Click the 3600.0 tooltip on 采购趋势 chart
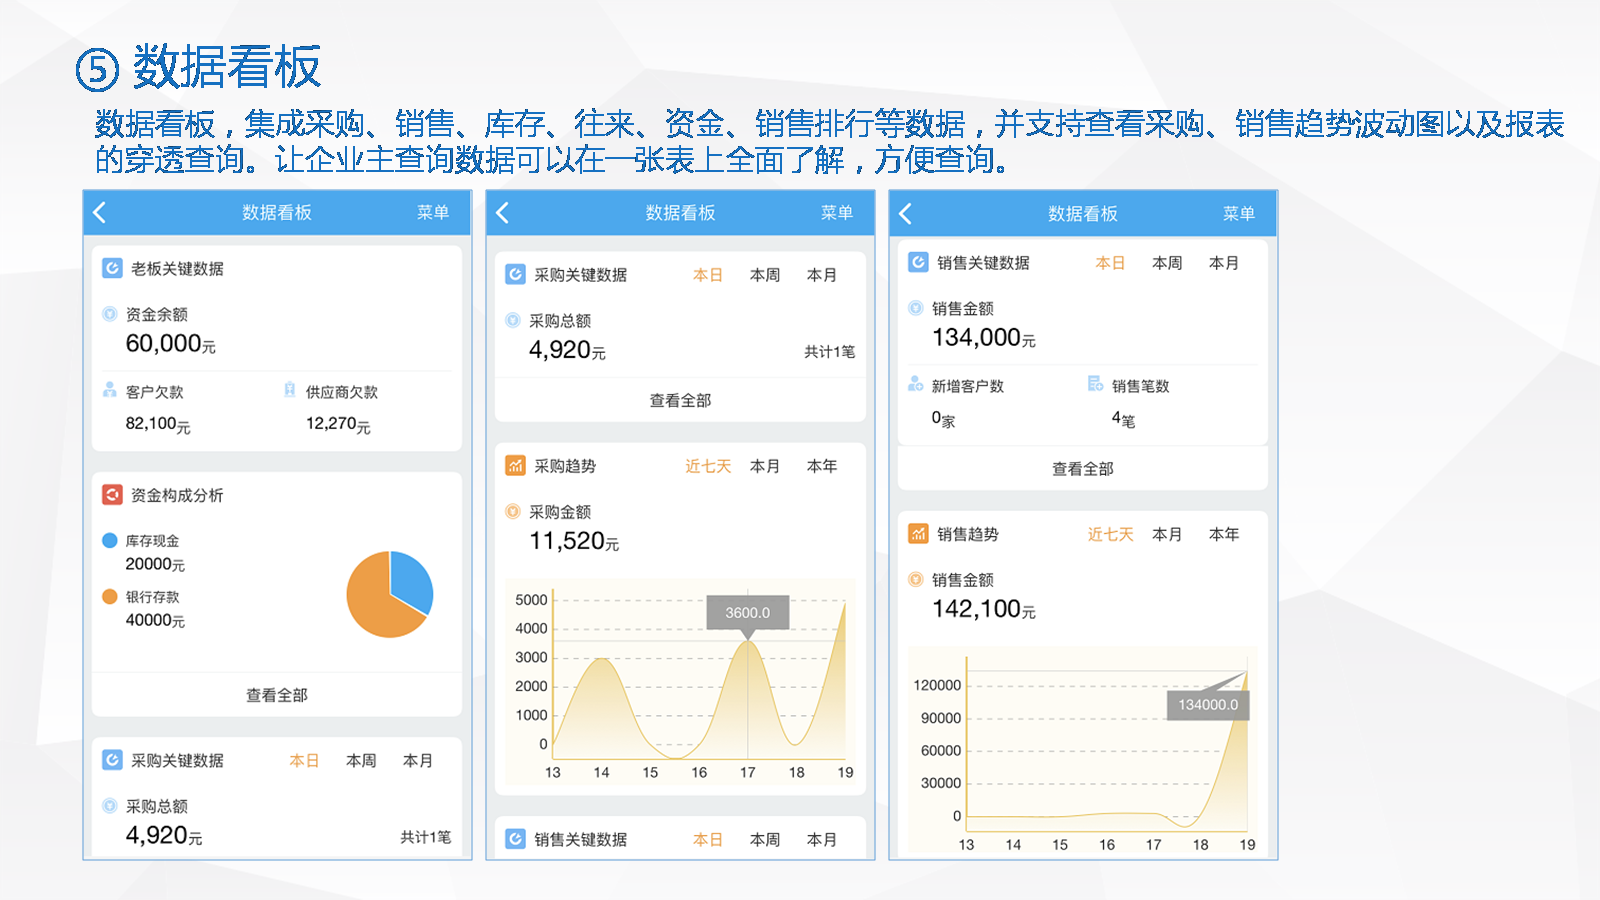The width and height of the screenshot is (1600, 900). tap(748, 612)
